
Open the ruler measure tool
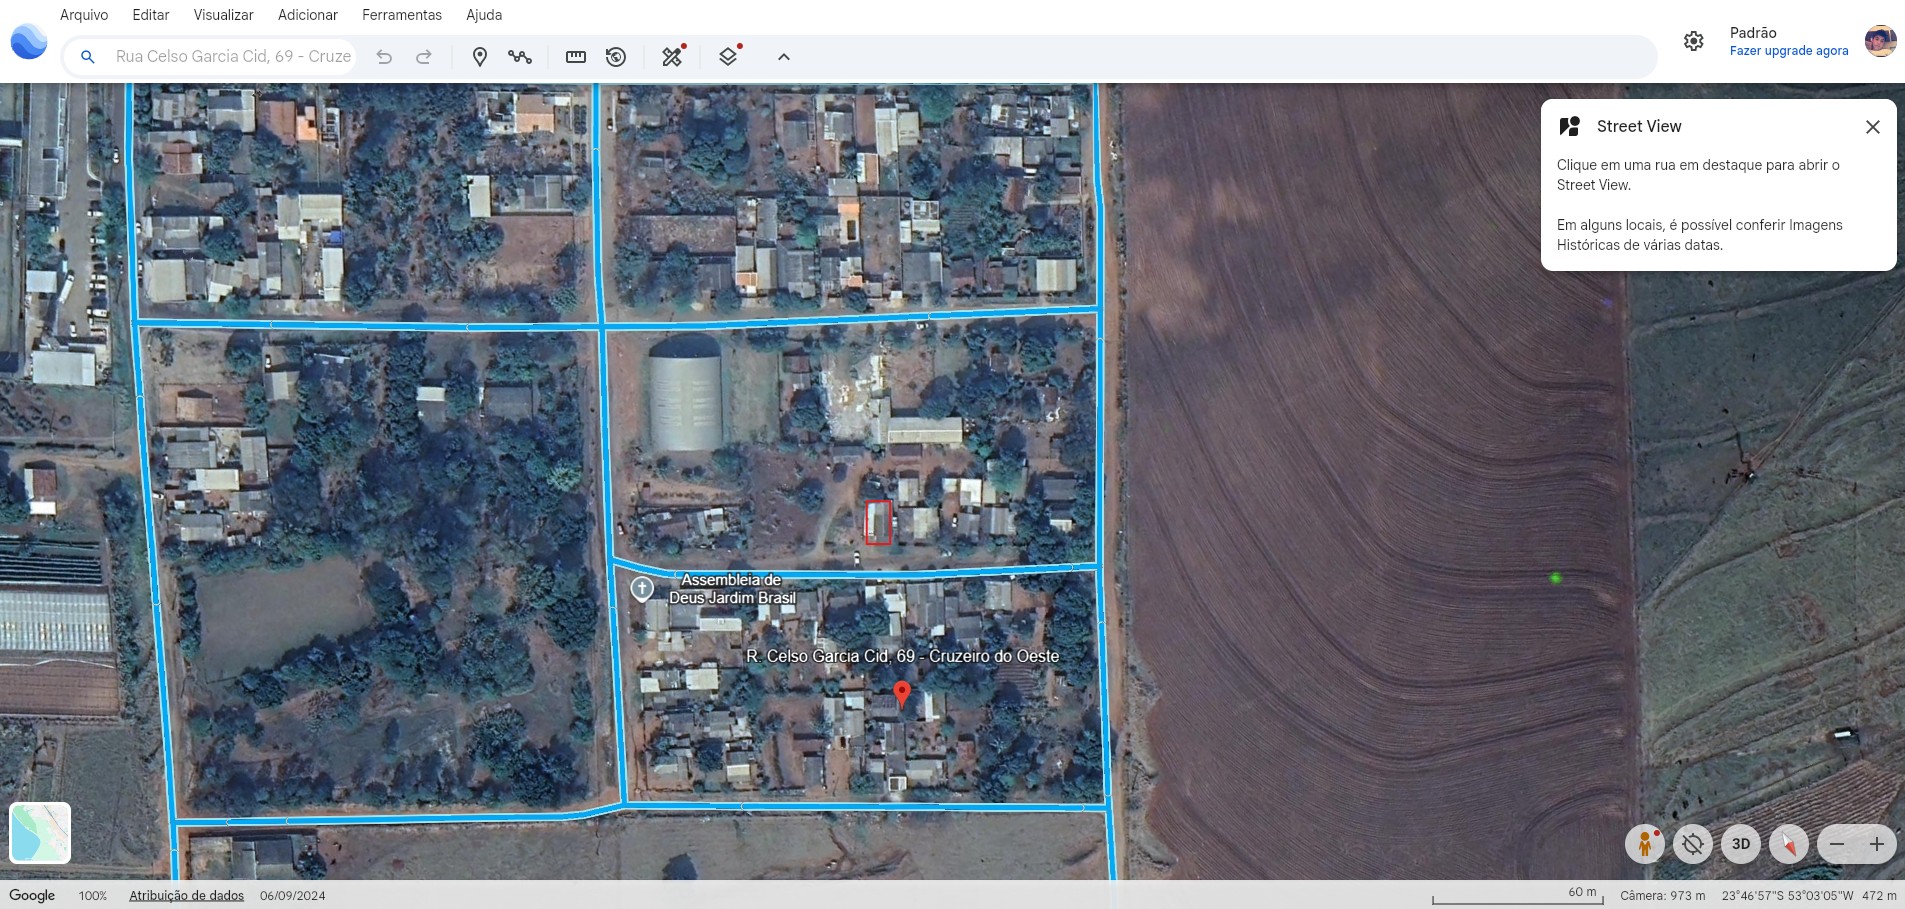(x=576, y=57)
